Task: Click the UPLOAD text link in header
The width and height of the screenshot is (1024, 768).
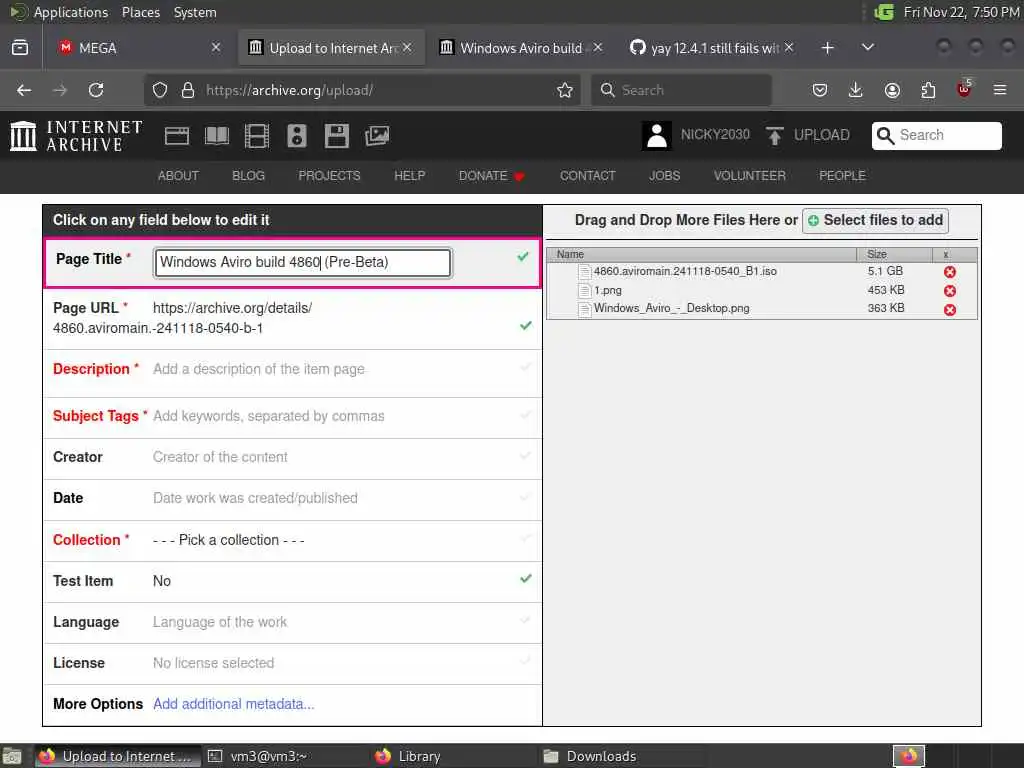Action: (822, 135)
